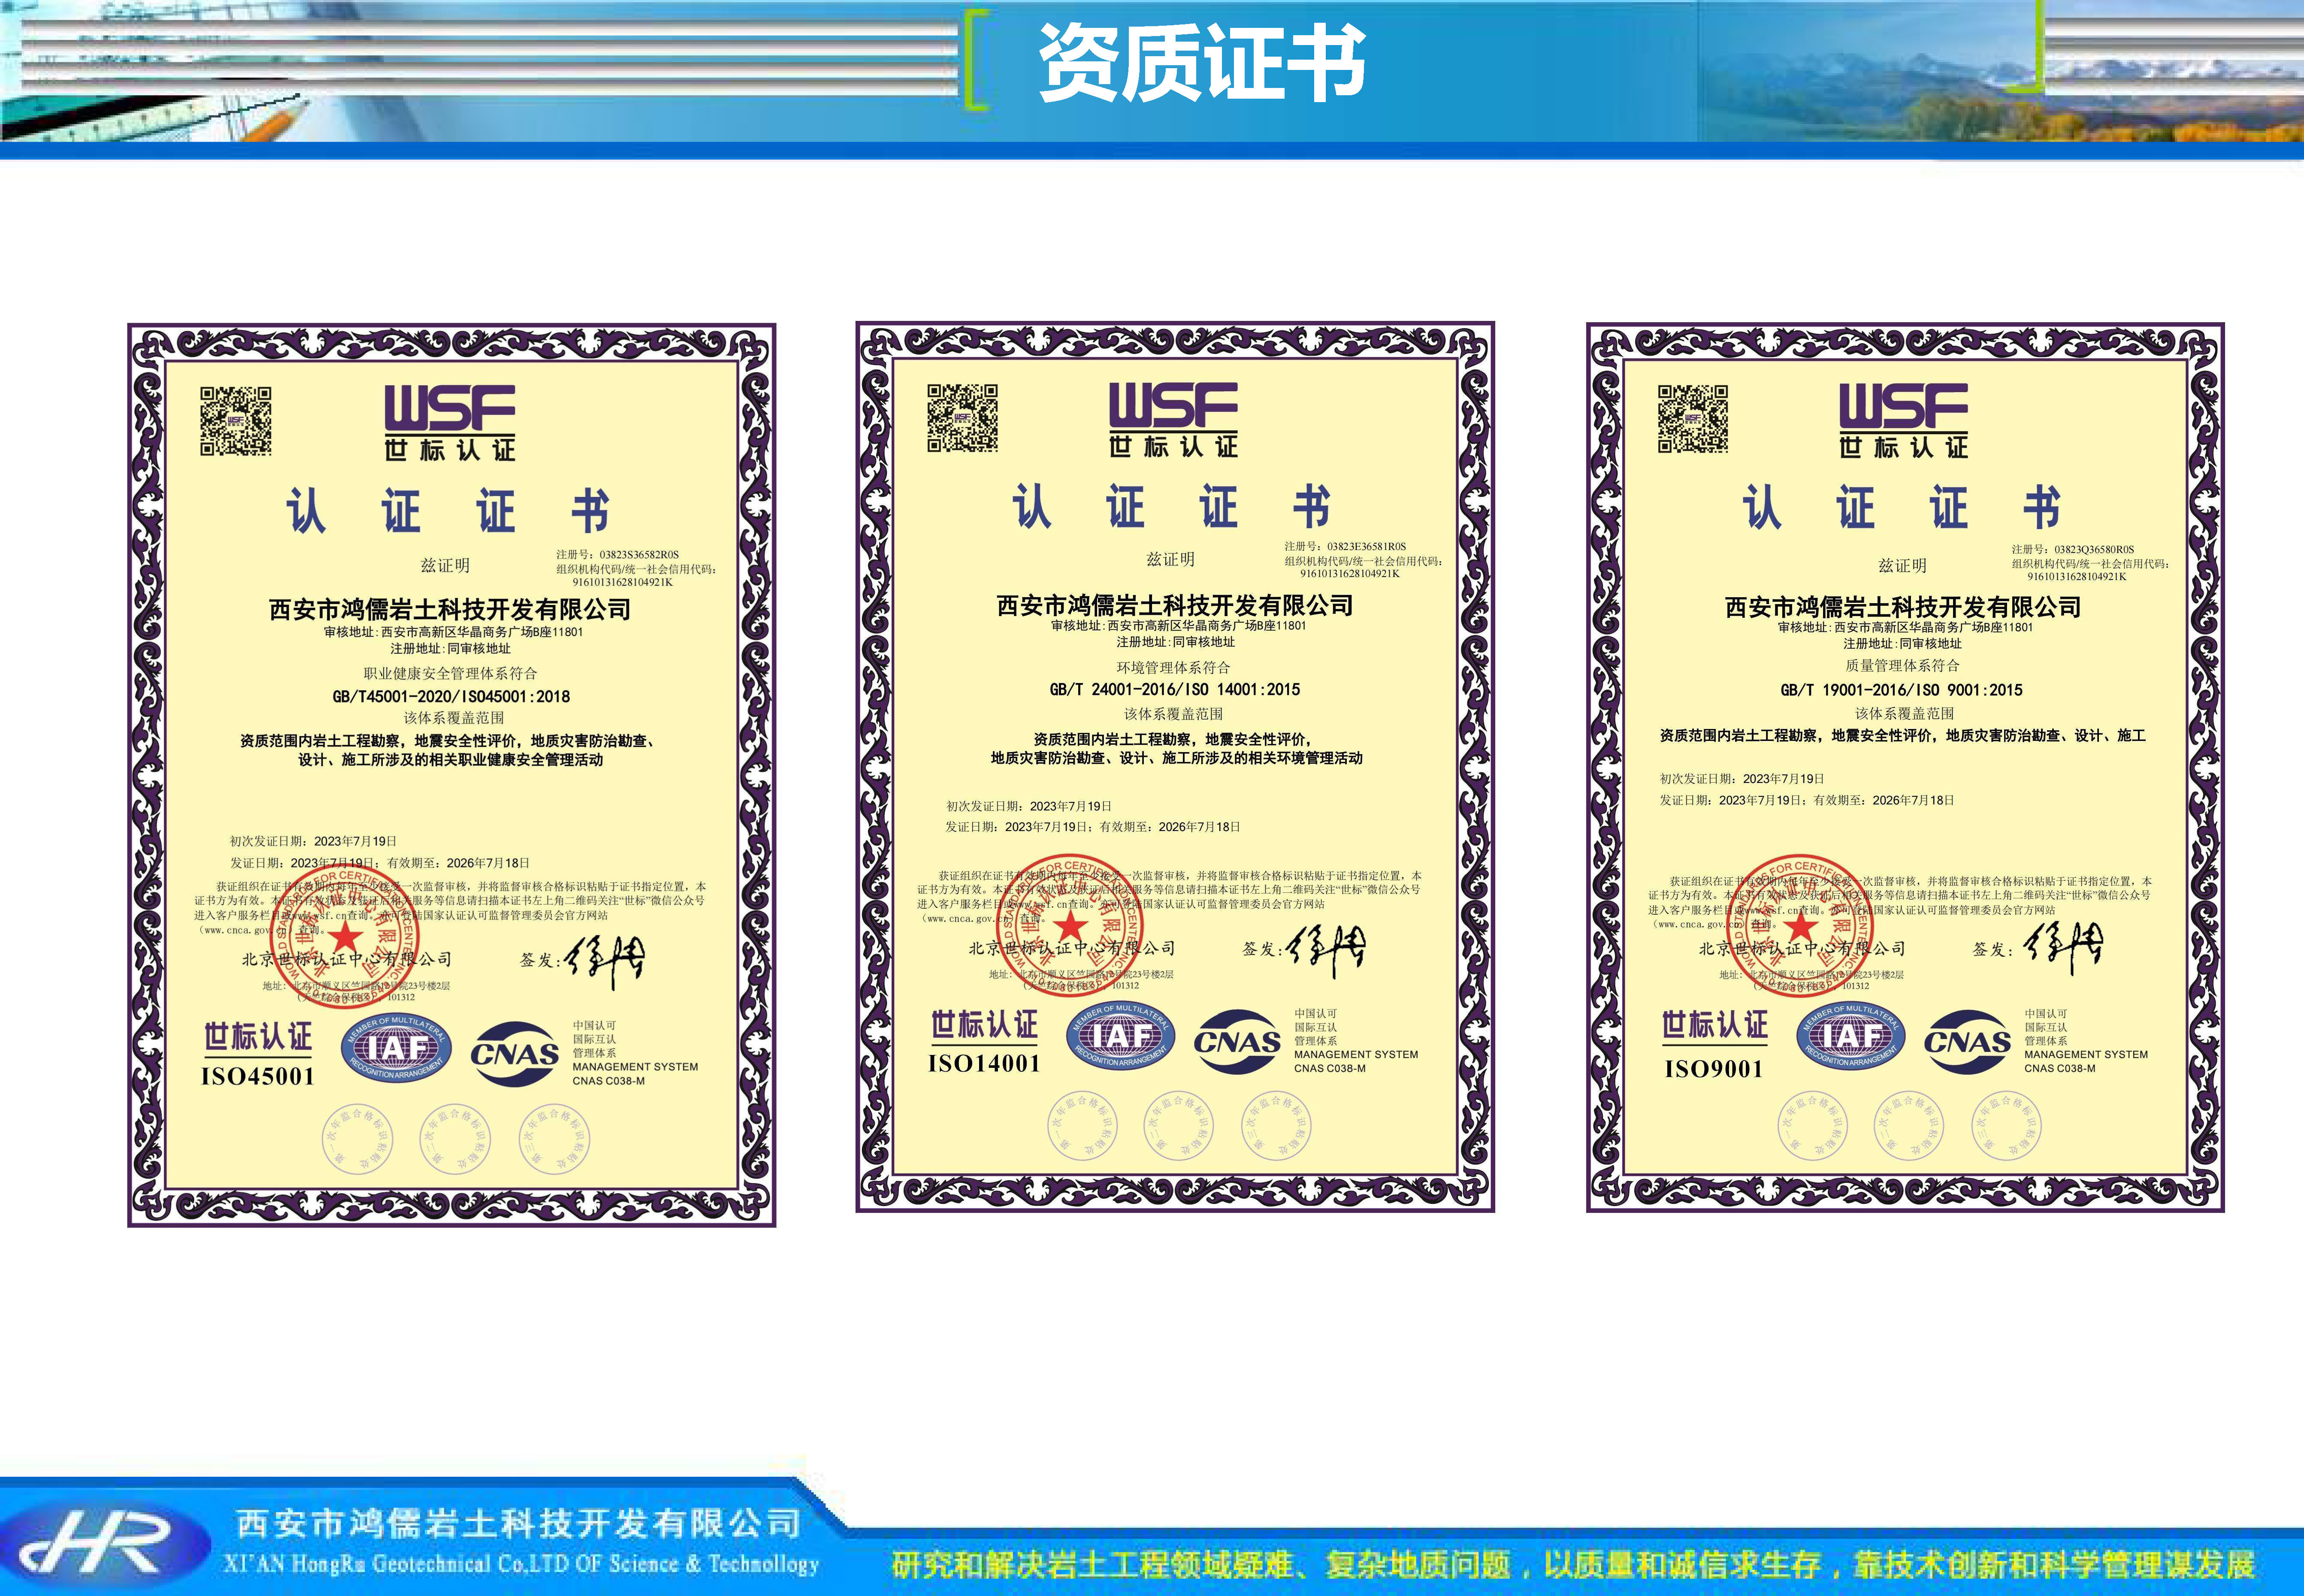The image size is (2304, 1596).
Task: Click 认证证书 heading on ISO9001 certificate
Action: pyautogui.click(x=1902, y=507)
